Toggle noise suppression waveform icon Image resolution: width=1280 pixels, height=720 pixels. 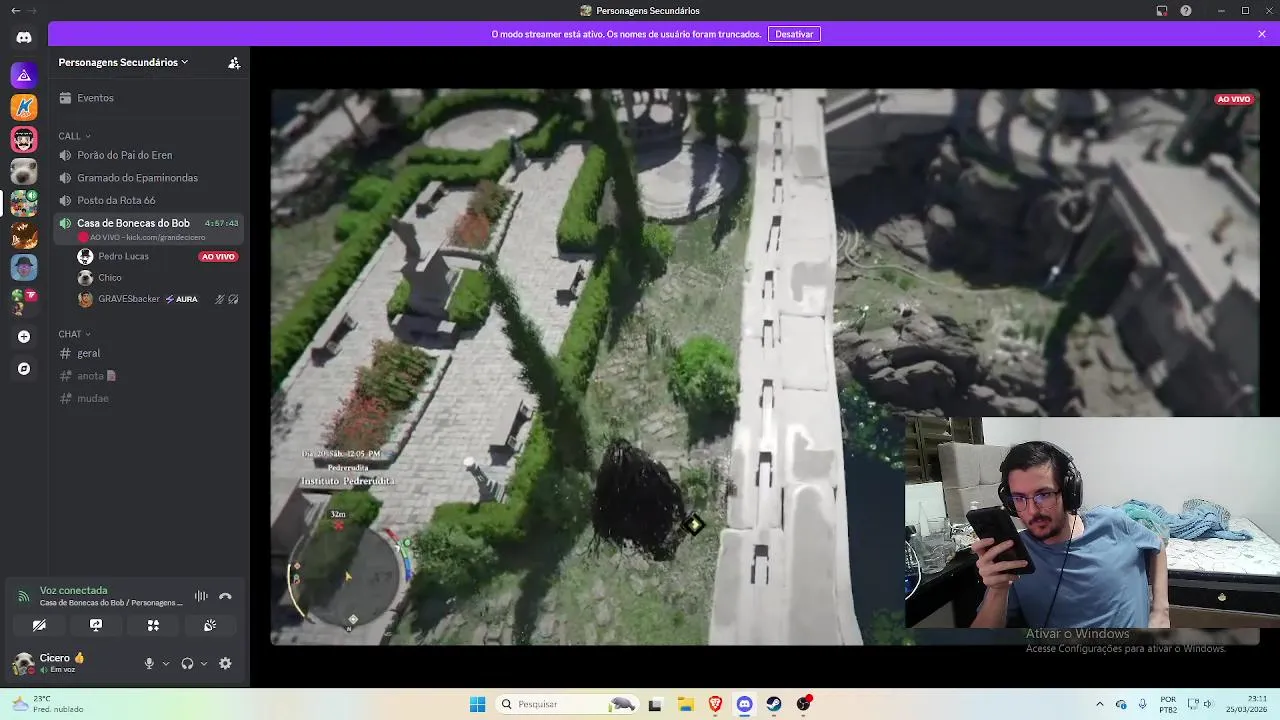[x=201, y=596]
